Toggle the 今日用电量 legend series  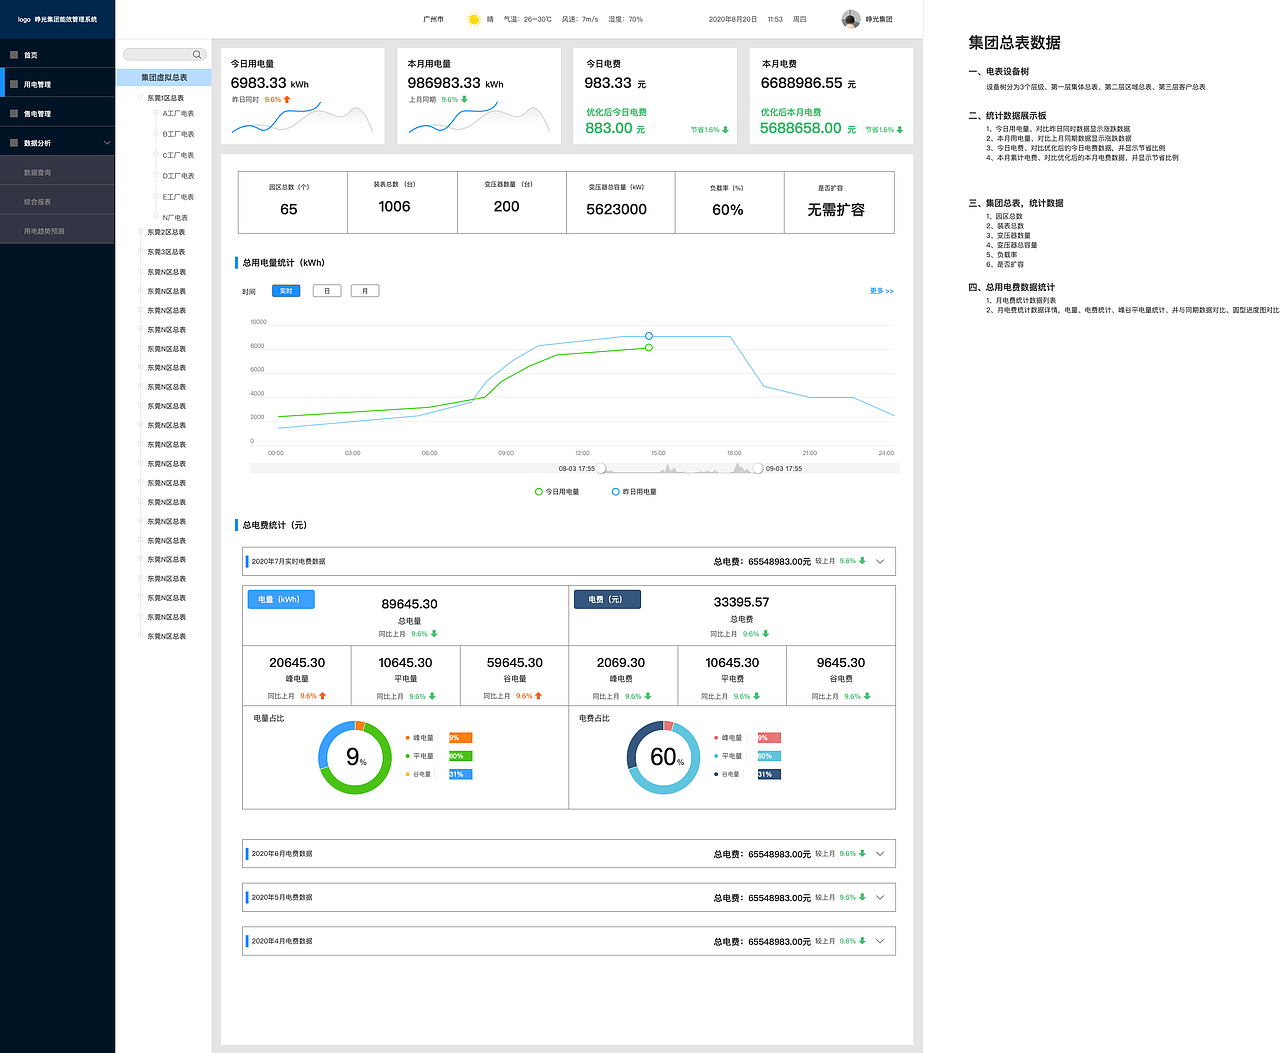click(557, 492)
